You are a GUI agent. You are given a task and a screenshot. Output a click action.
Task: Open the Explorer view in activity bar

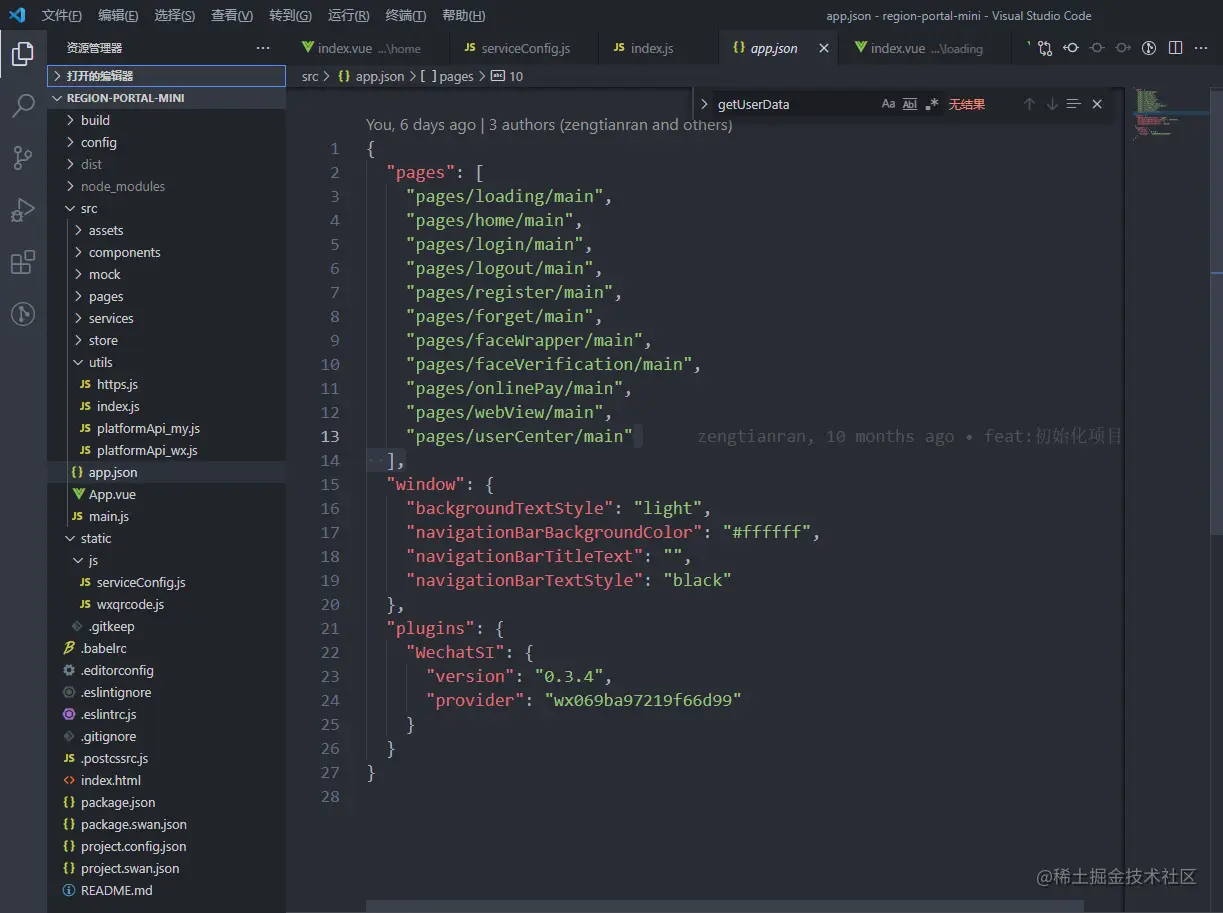pos(22,54)
